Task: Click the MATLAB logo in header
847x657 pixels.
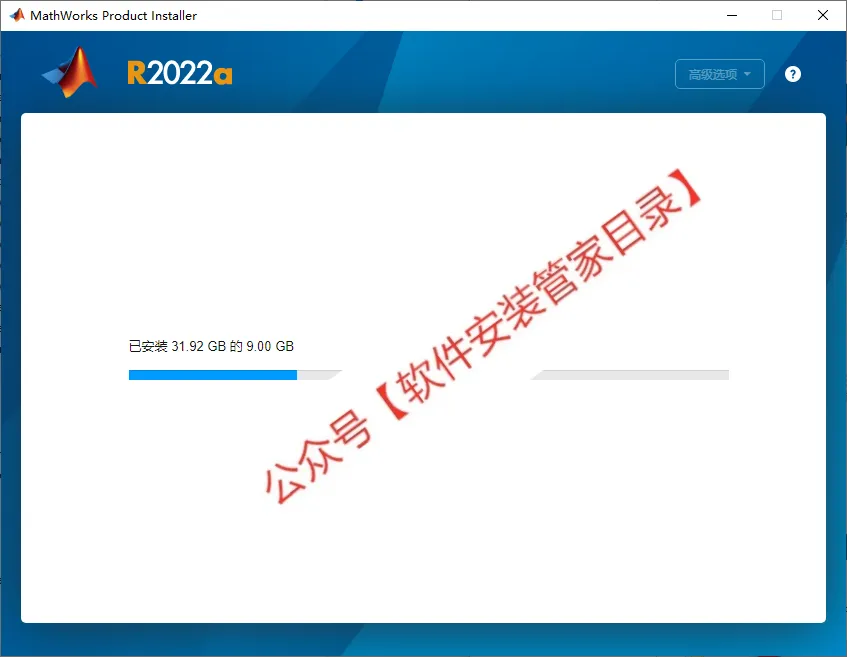Action: click(70, 72)
